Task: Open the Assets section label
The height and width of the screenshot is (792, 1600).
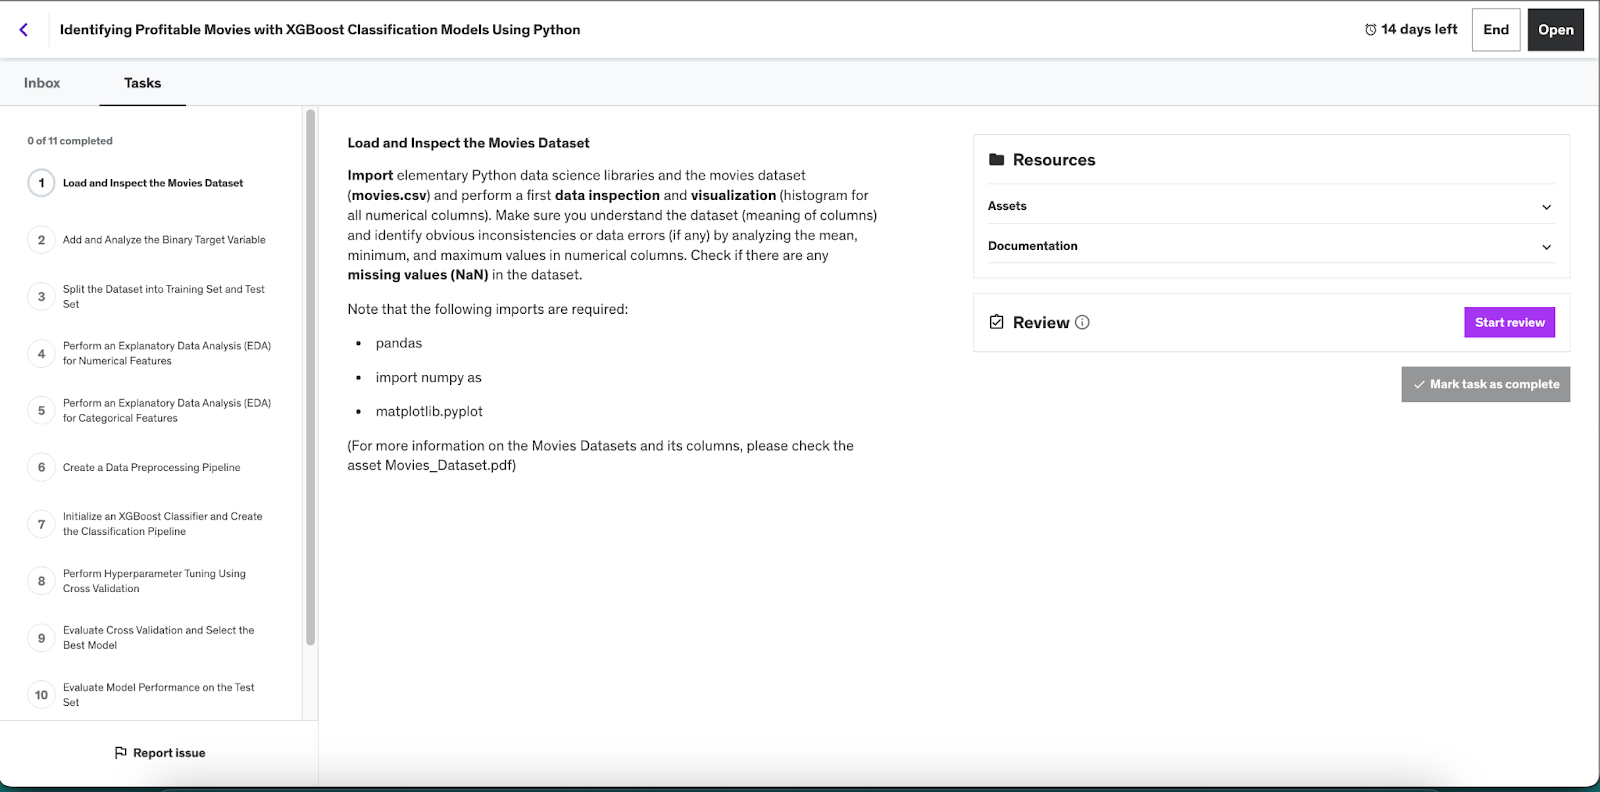Action: click(1007, 206)
